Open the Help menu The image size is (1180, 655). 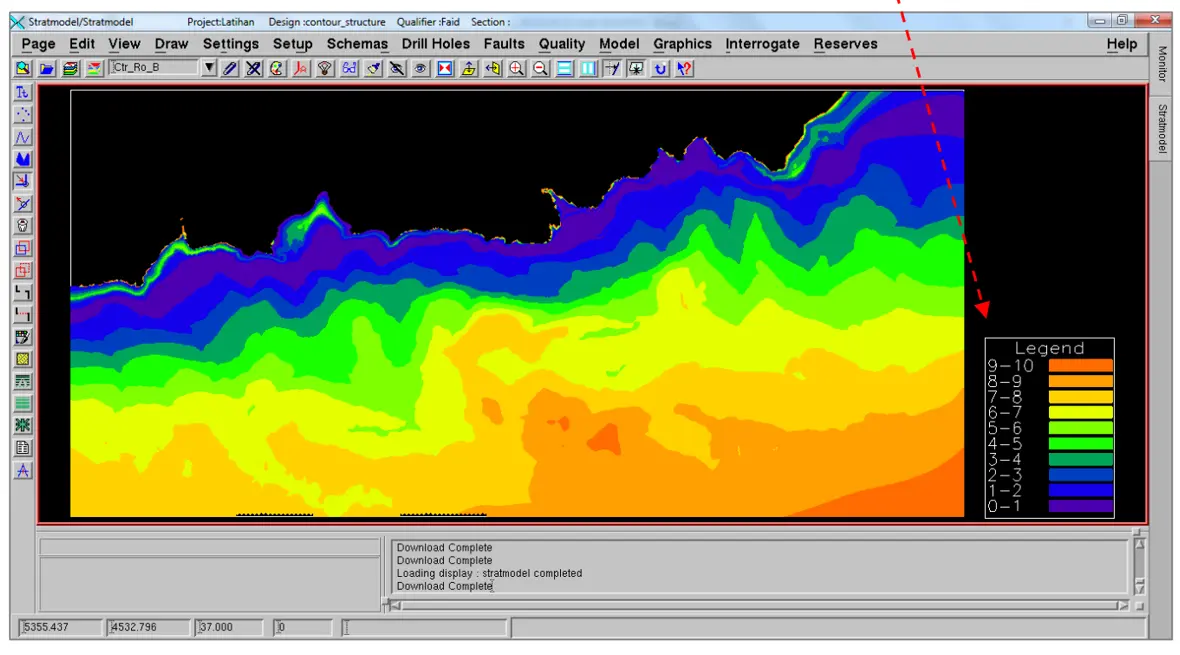[1121, 44]
